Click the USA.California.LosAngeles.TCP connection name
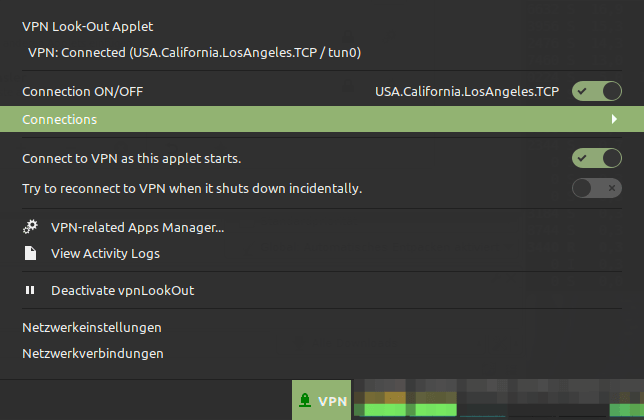 click(467, 92)
